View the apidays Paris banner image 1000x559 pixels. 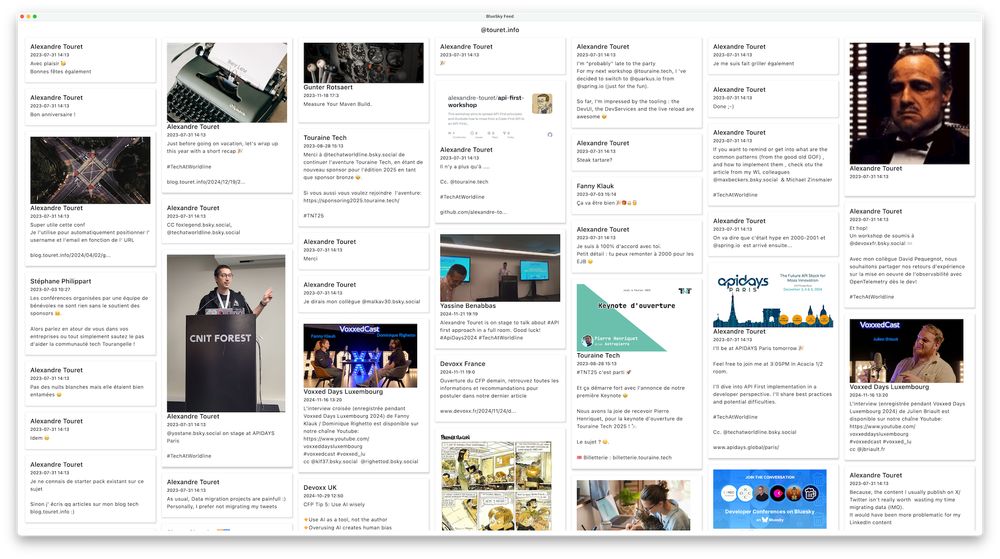tap(772, 298)
